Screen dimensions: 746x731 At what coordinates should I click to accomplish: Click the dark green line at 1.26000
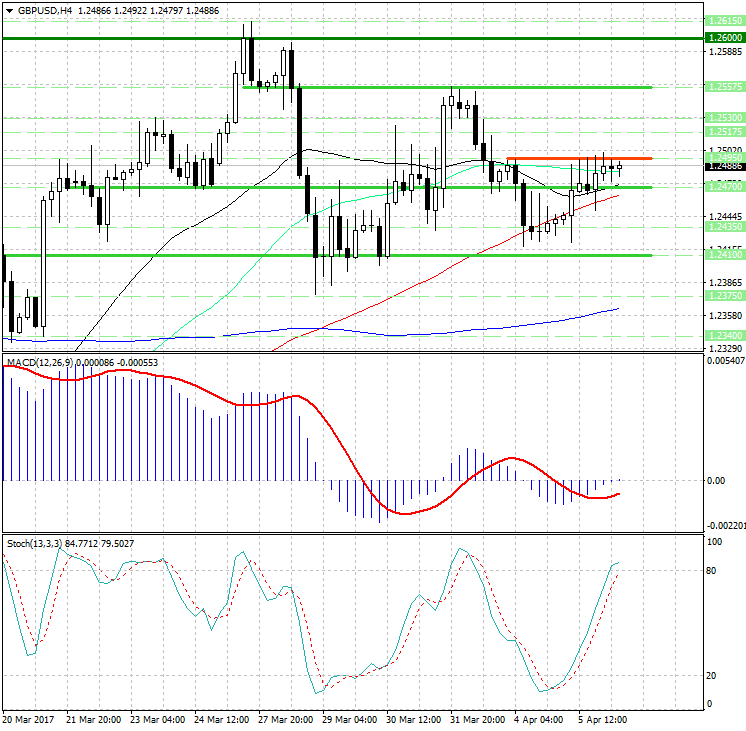pyautogui.click(x=350, y=38)
